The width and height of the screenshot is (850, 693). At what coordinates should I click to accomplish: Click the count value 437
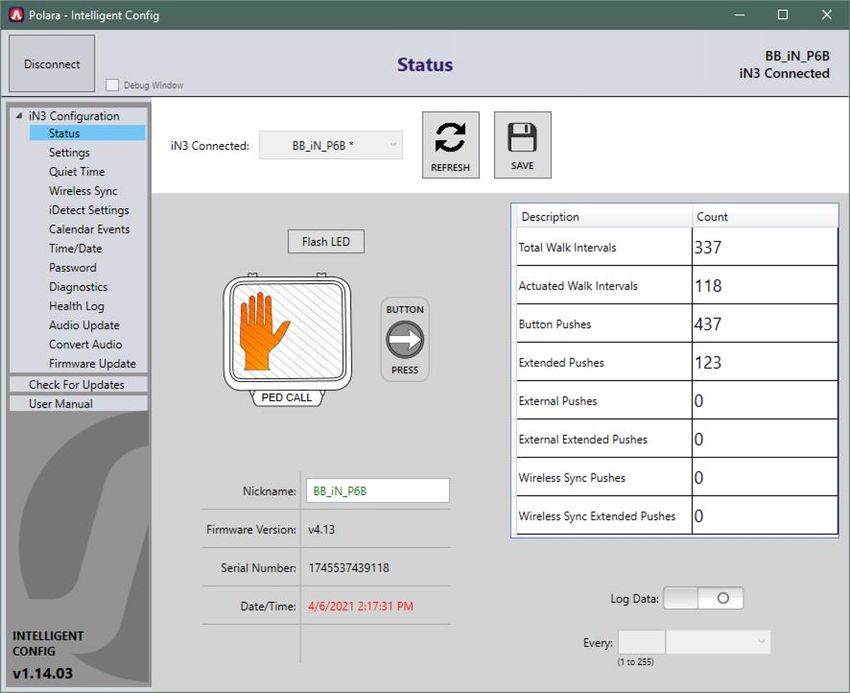tap(708, 324)
